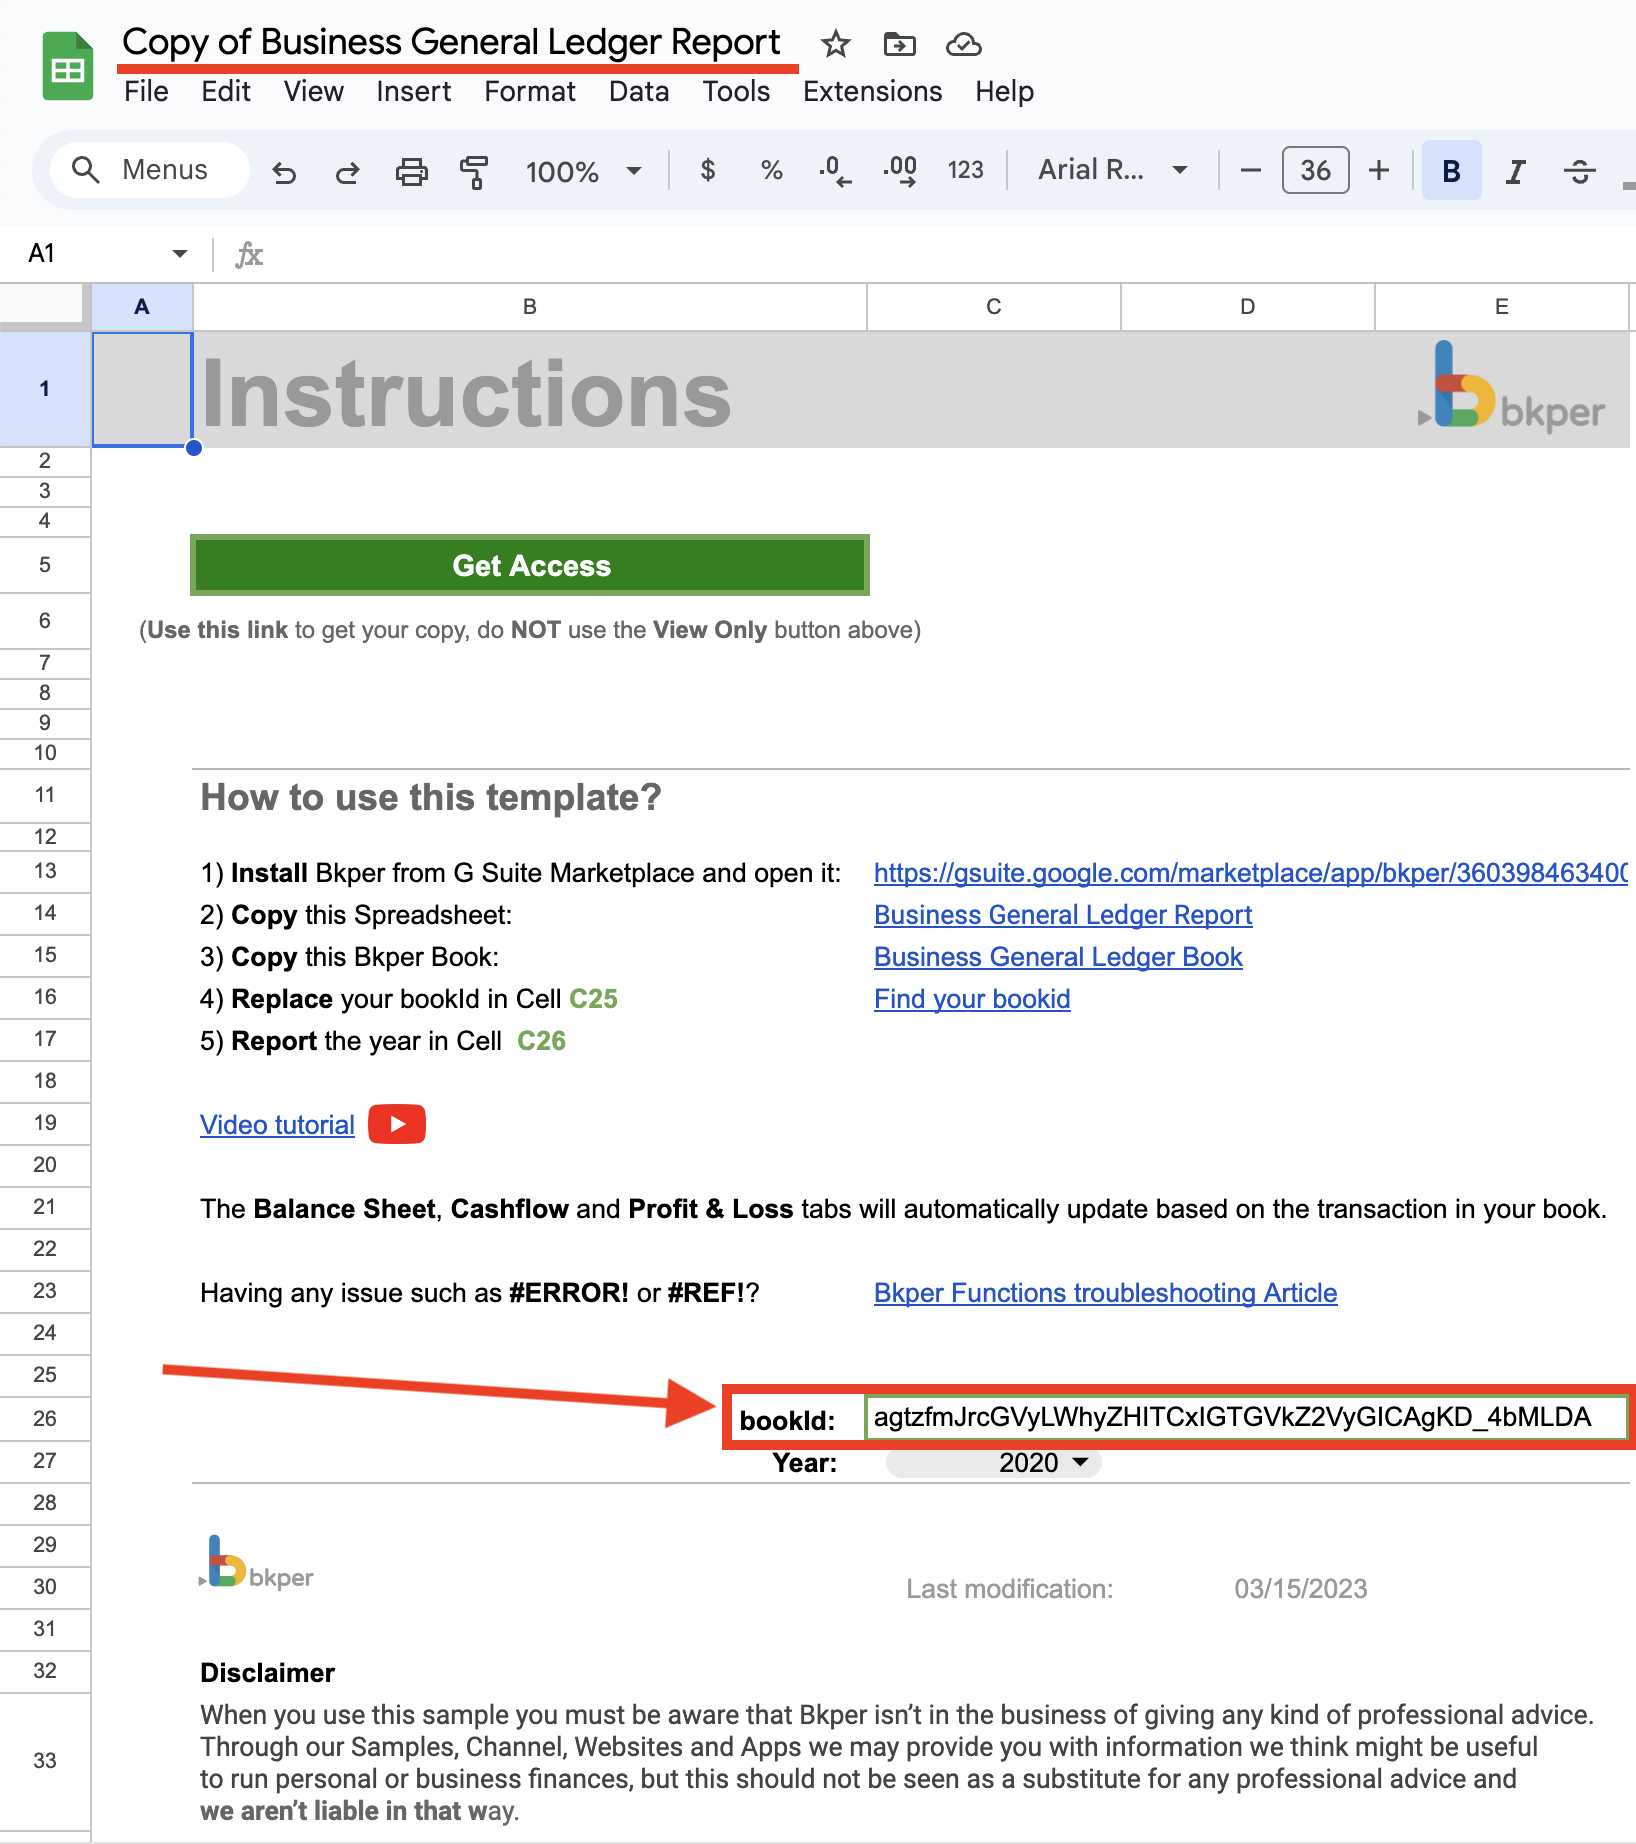The height and width of the screenshot is (1844, 1636).
Task: Click the Get Access button
Action: pos(529,565)
